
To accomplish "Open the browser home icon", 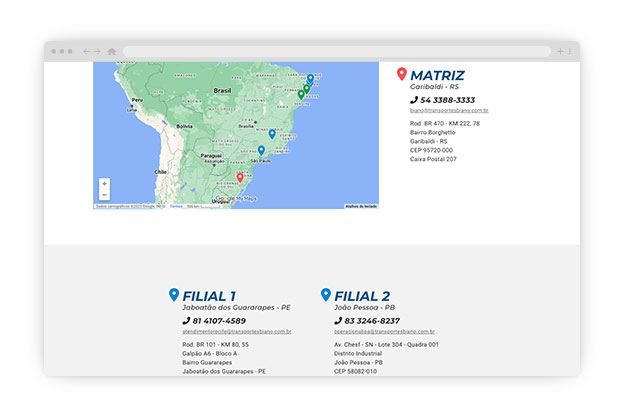I will [x=112, y=51].
